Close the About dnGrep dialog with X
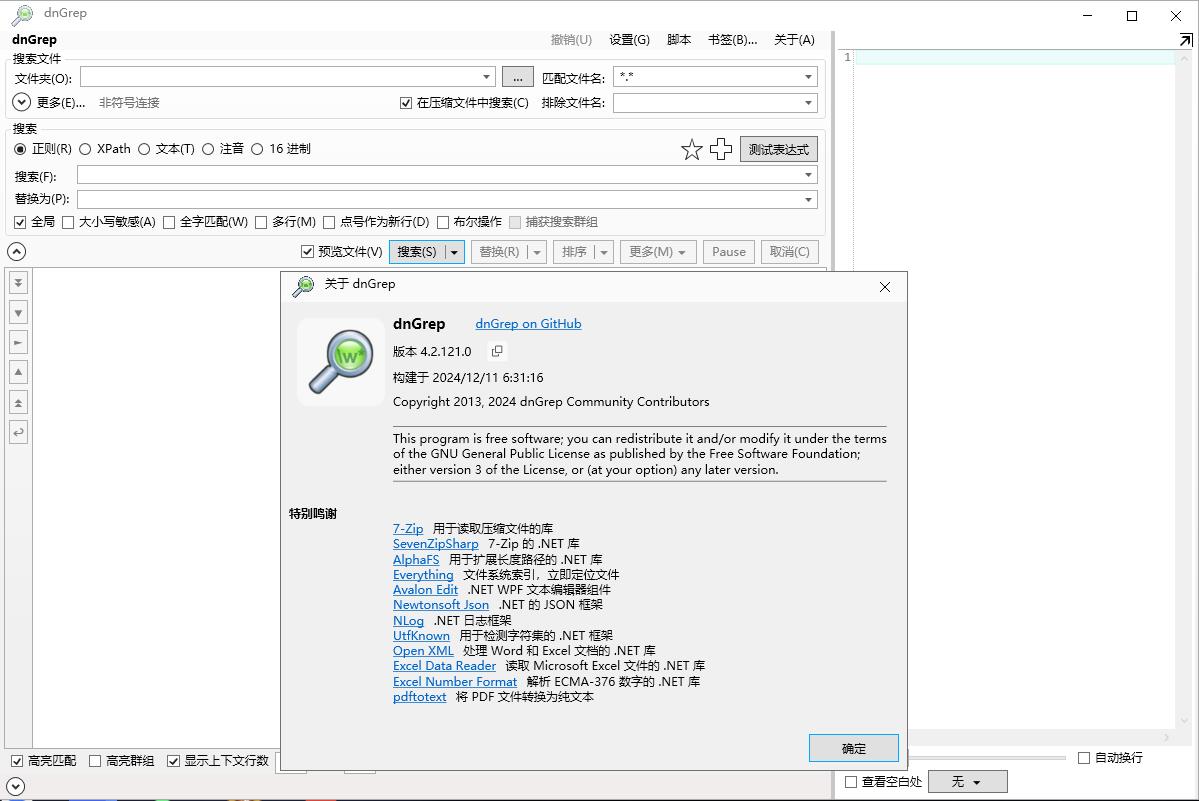This screenshot has width=1199, height=801. pos(885,287)
